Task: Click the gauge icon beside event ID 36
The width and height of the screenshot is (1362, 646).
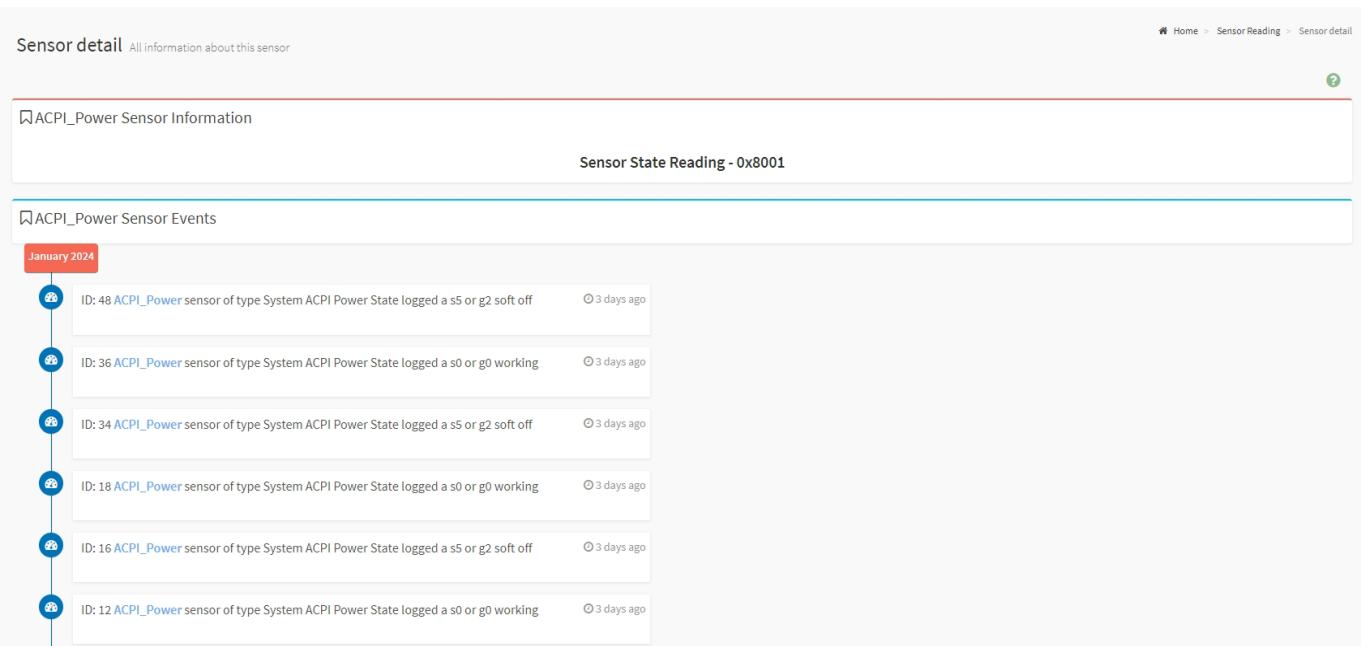Action: [51, 359]
